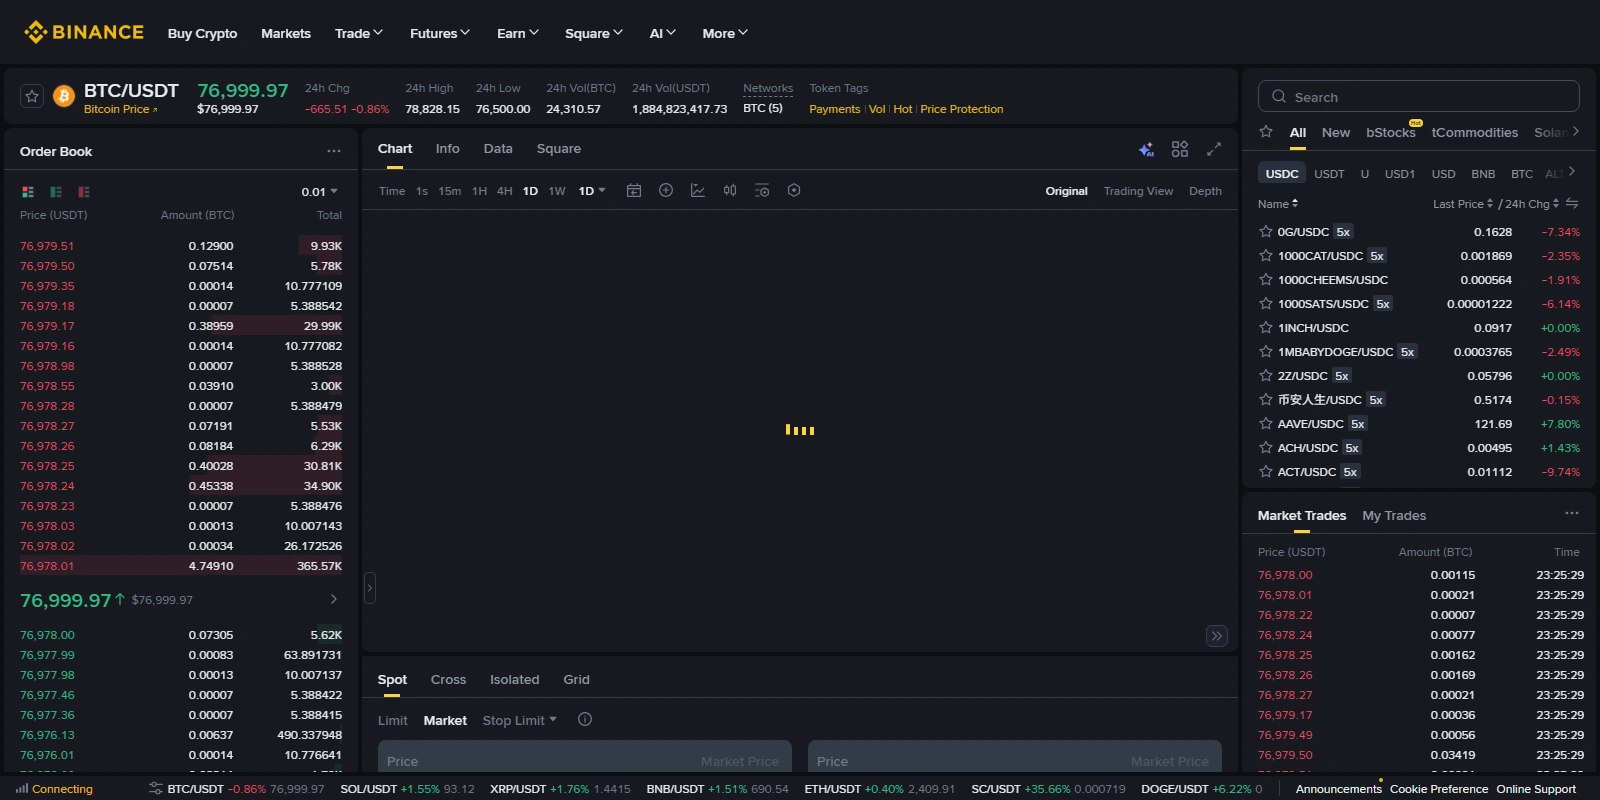
Task: Collapse the order book with side arrow
Action: click(369, 588)
